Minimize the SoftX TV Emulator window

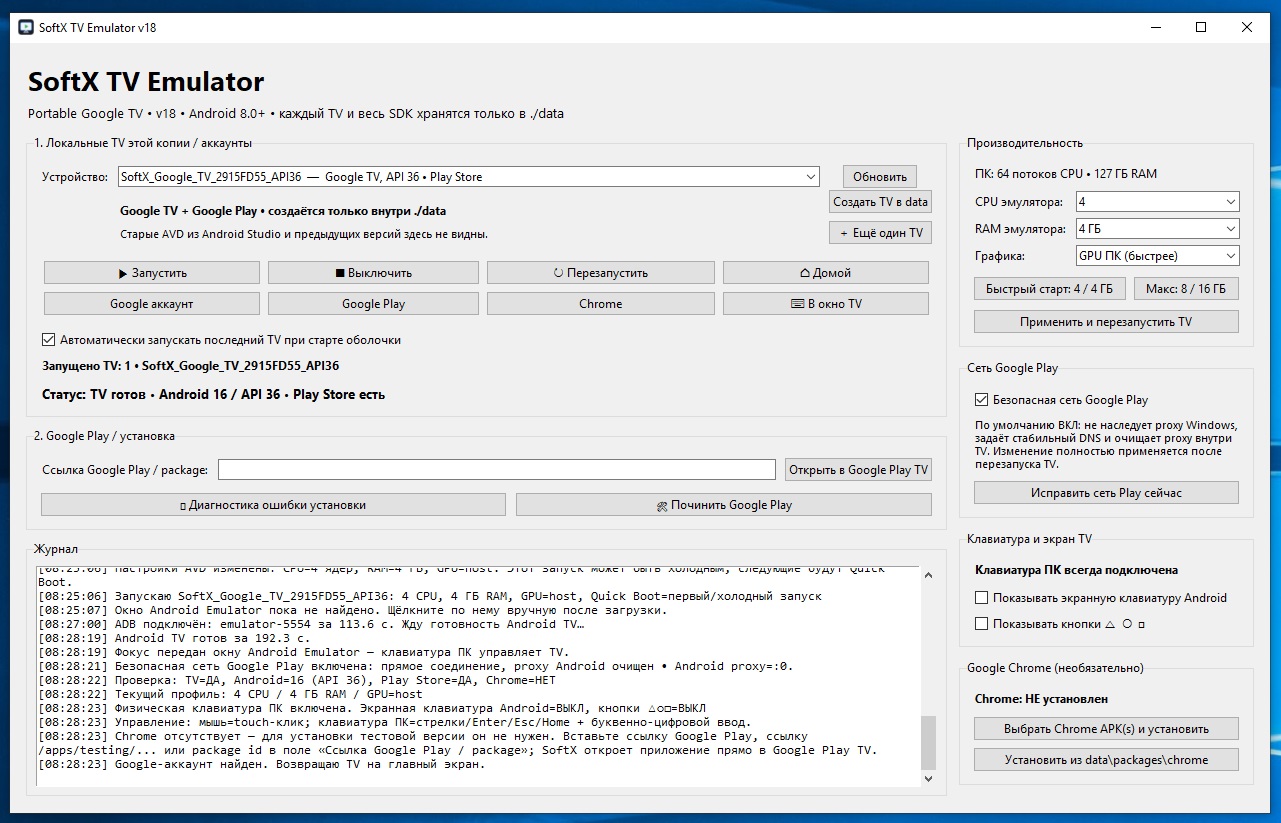(x=1155, y=27)
